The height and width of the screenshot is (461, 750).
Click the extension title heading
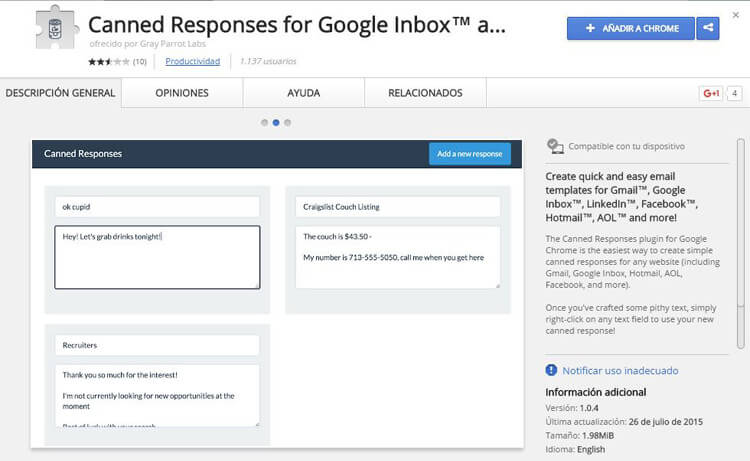(297, 25)
